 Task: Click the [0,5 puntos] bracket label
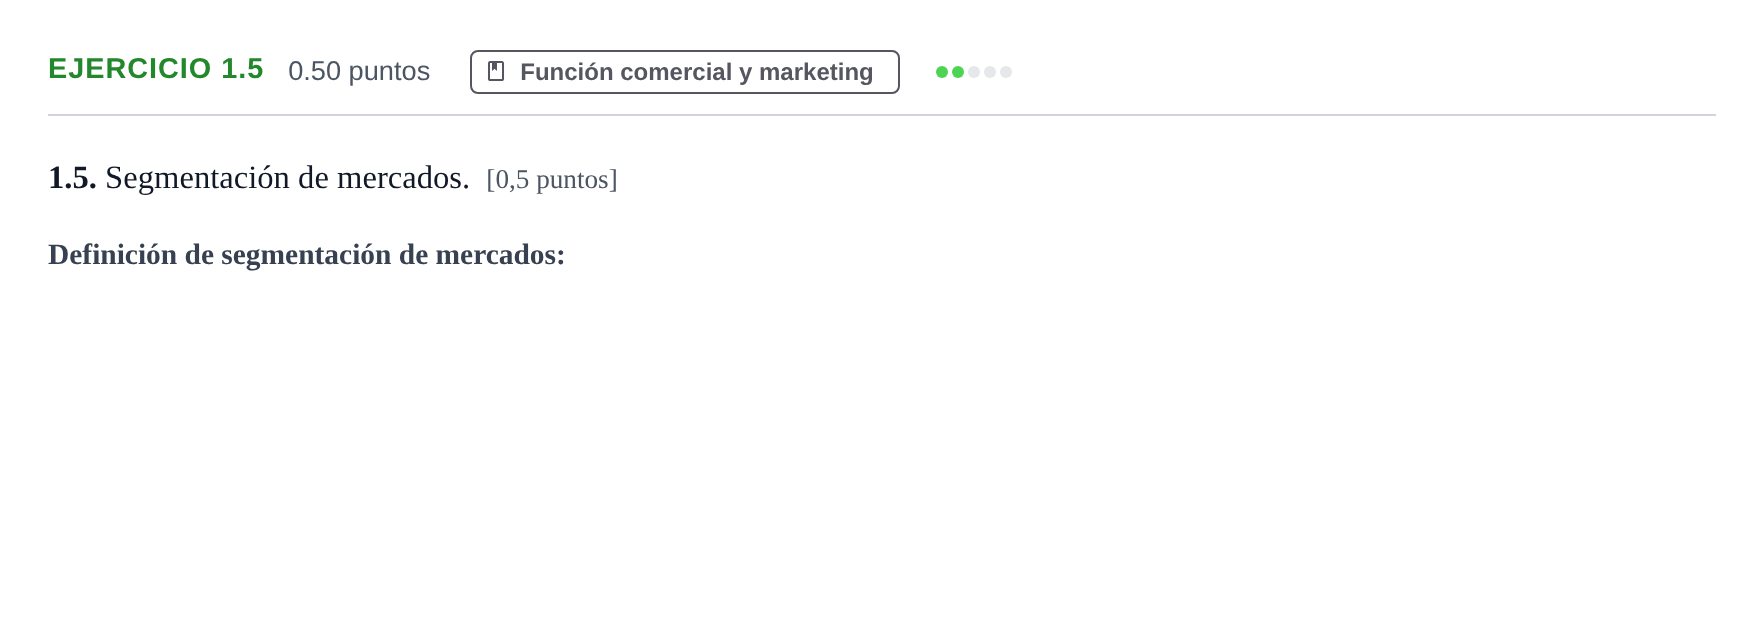click(552, 180)
